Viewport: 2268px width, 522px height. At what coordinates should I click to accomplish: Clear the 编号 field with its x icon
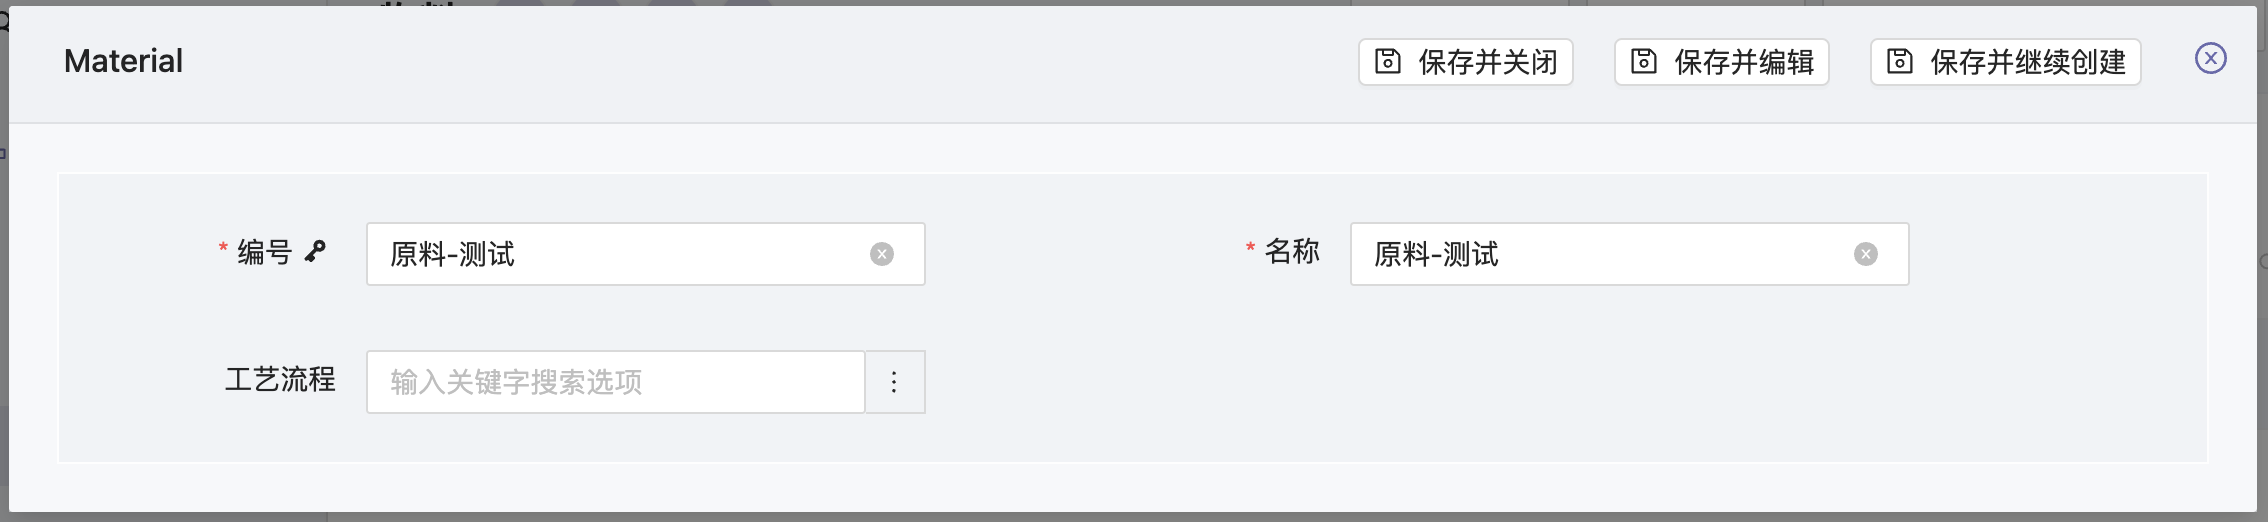[882, 254]
